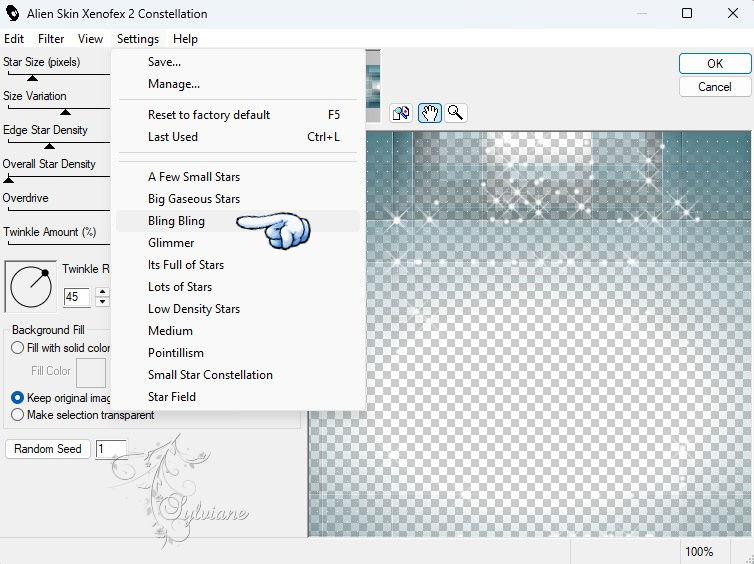Click the Alien Skin title bar icon
This screenshot has width=754, height=564.
[12, 13]
